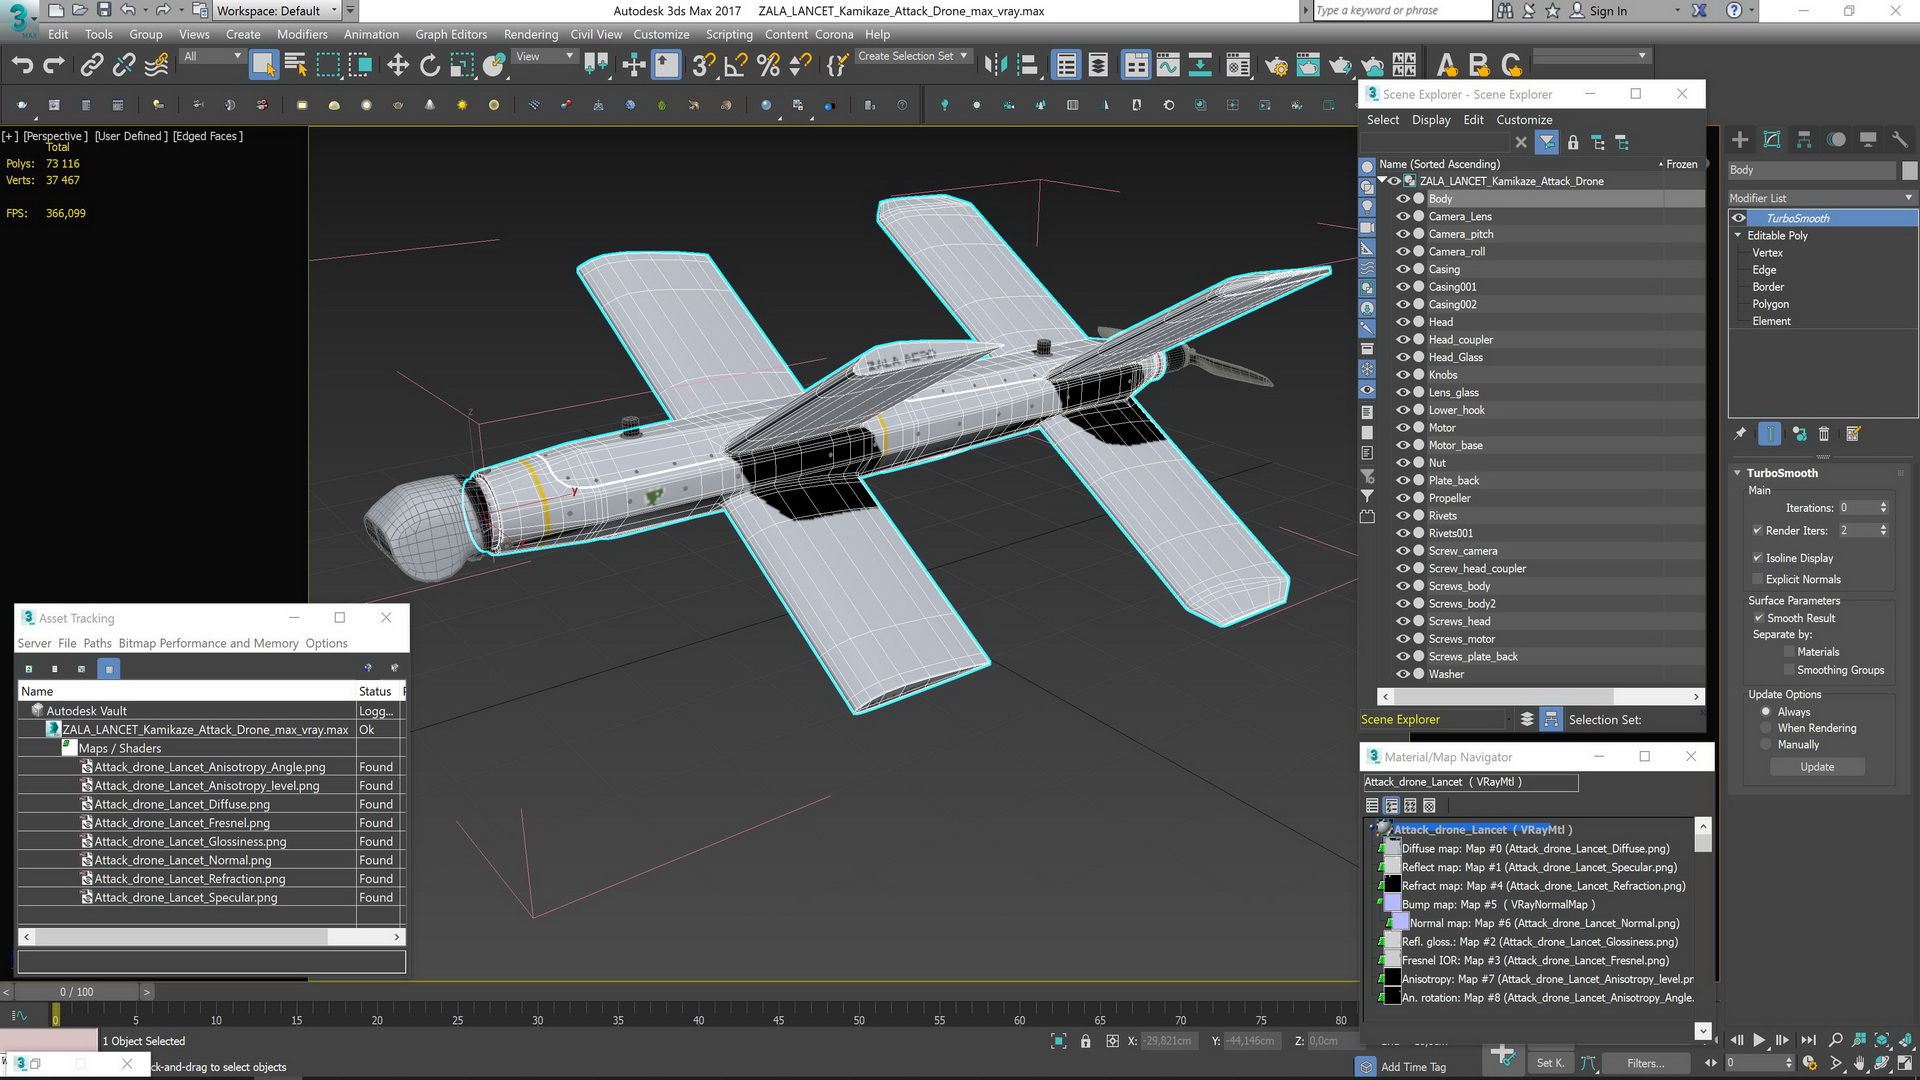Open the Rendering menu
This screenshot has width=1920, height=1080.
click(x=530, y=34)
